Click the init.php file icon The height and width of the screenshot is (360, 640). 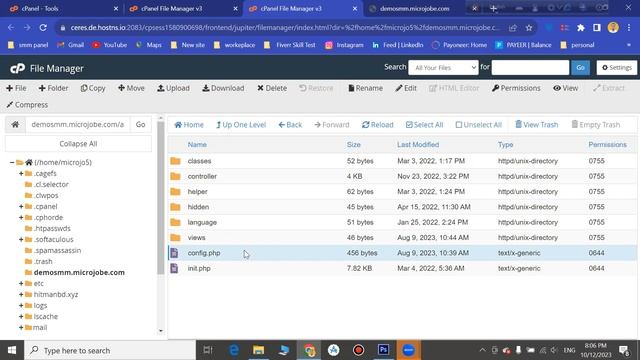[x=174, y=268]
